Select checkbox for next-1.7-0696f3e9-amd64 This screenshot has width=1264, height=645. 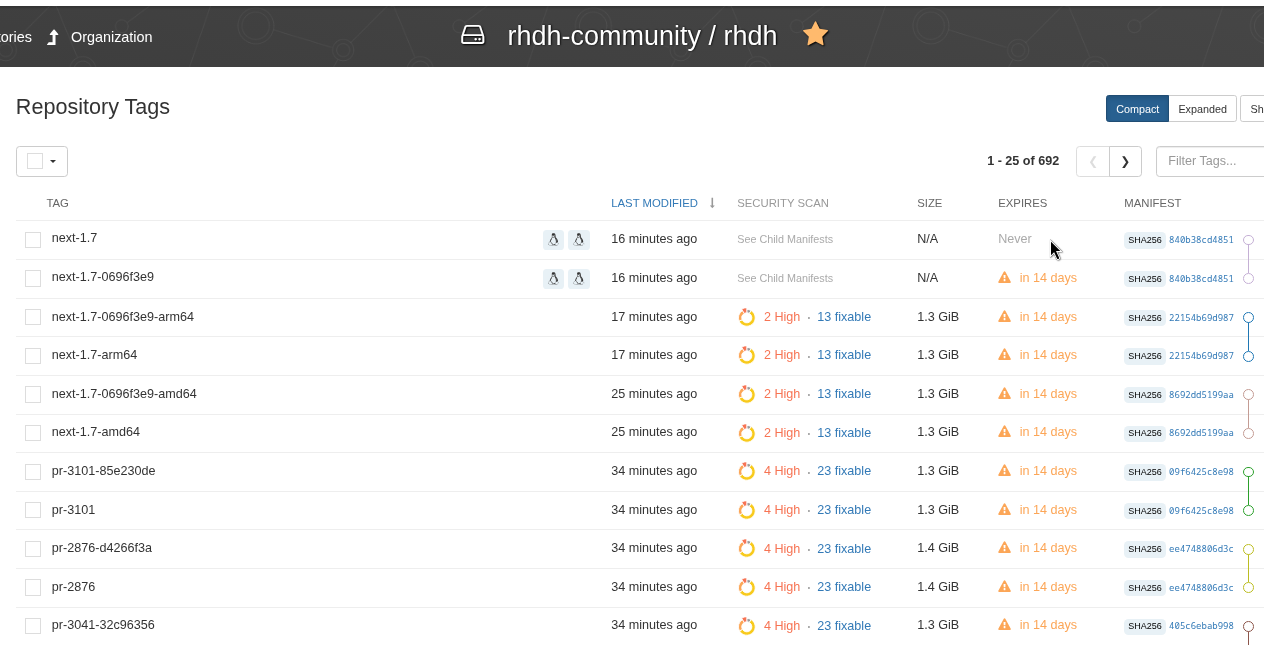(33, 394)
